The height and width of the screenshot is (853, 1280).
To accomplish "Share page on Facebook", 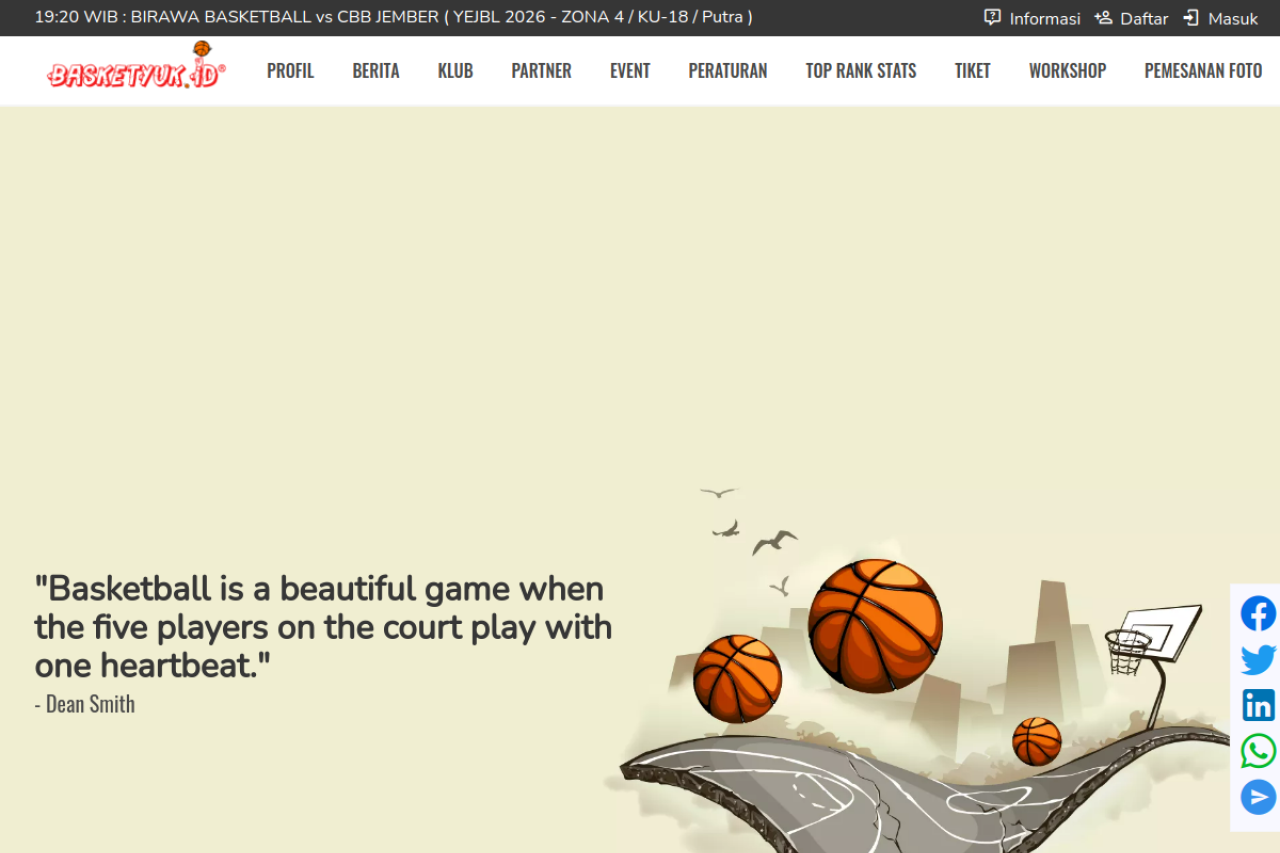I will (1258, 613).
